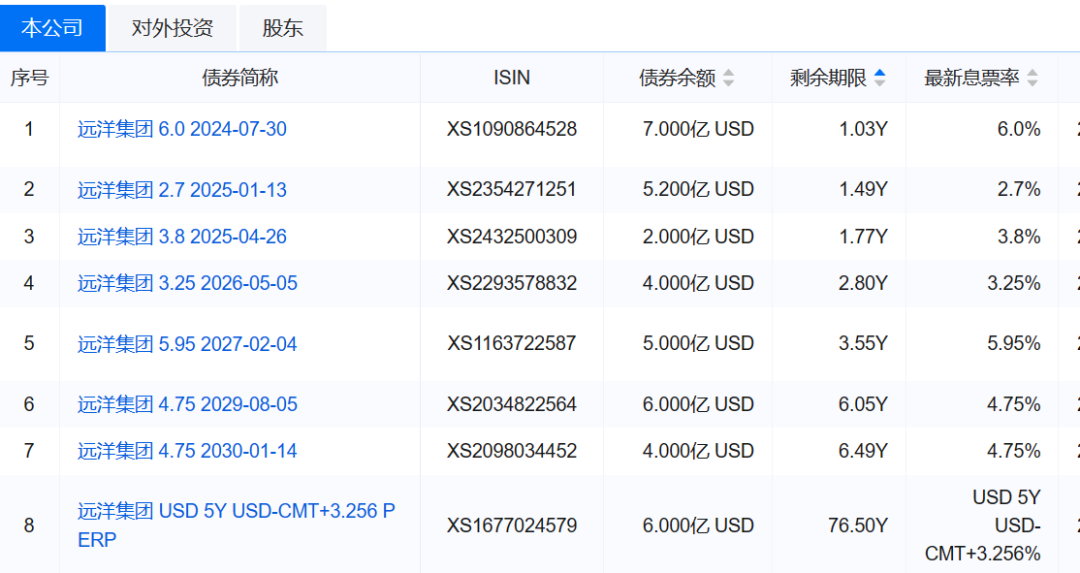Click remaining term 1.77Y
This screenshot has height=573, width=1080.
pos(863,236)
